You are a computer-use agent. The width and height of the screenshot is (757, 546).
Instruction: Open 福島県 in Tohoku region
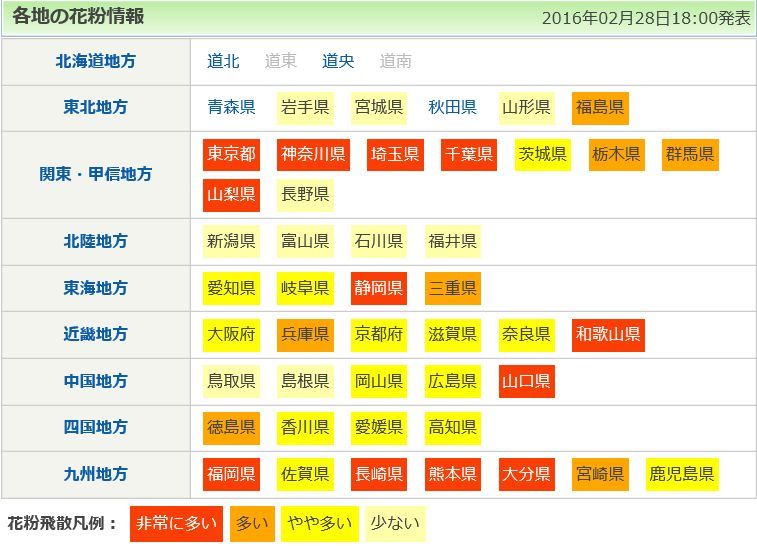pyautogui.click(x=600, y=108)
